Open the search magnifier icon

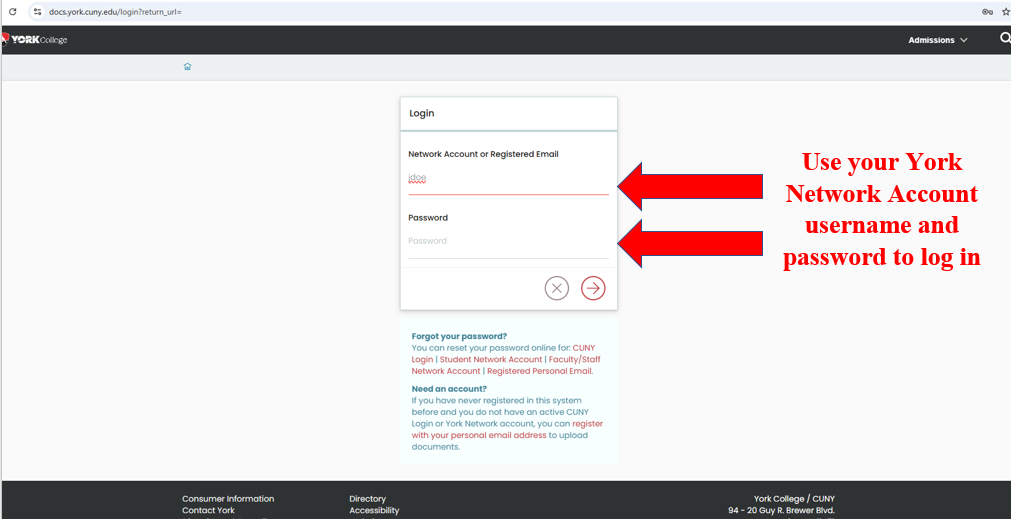click(x=1004, y=39)
